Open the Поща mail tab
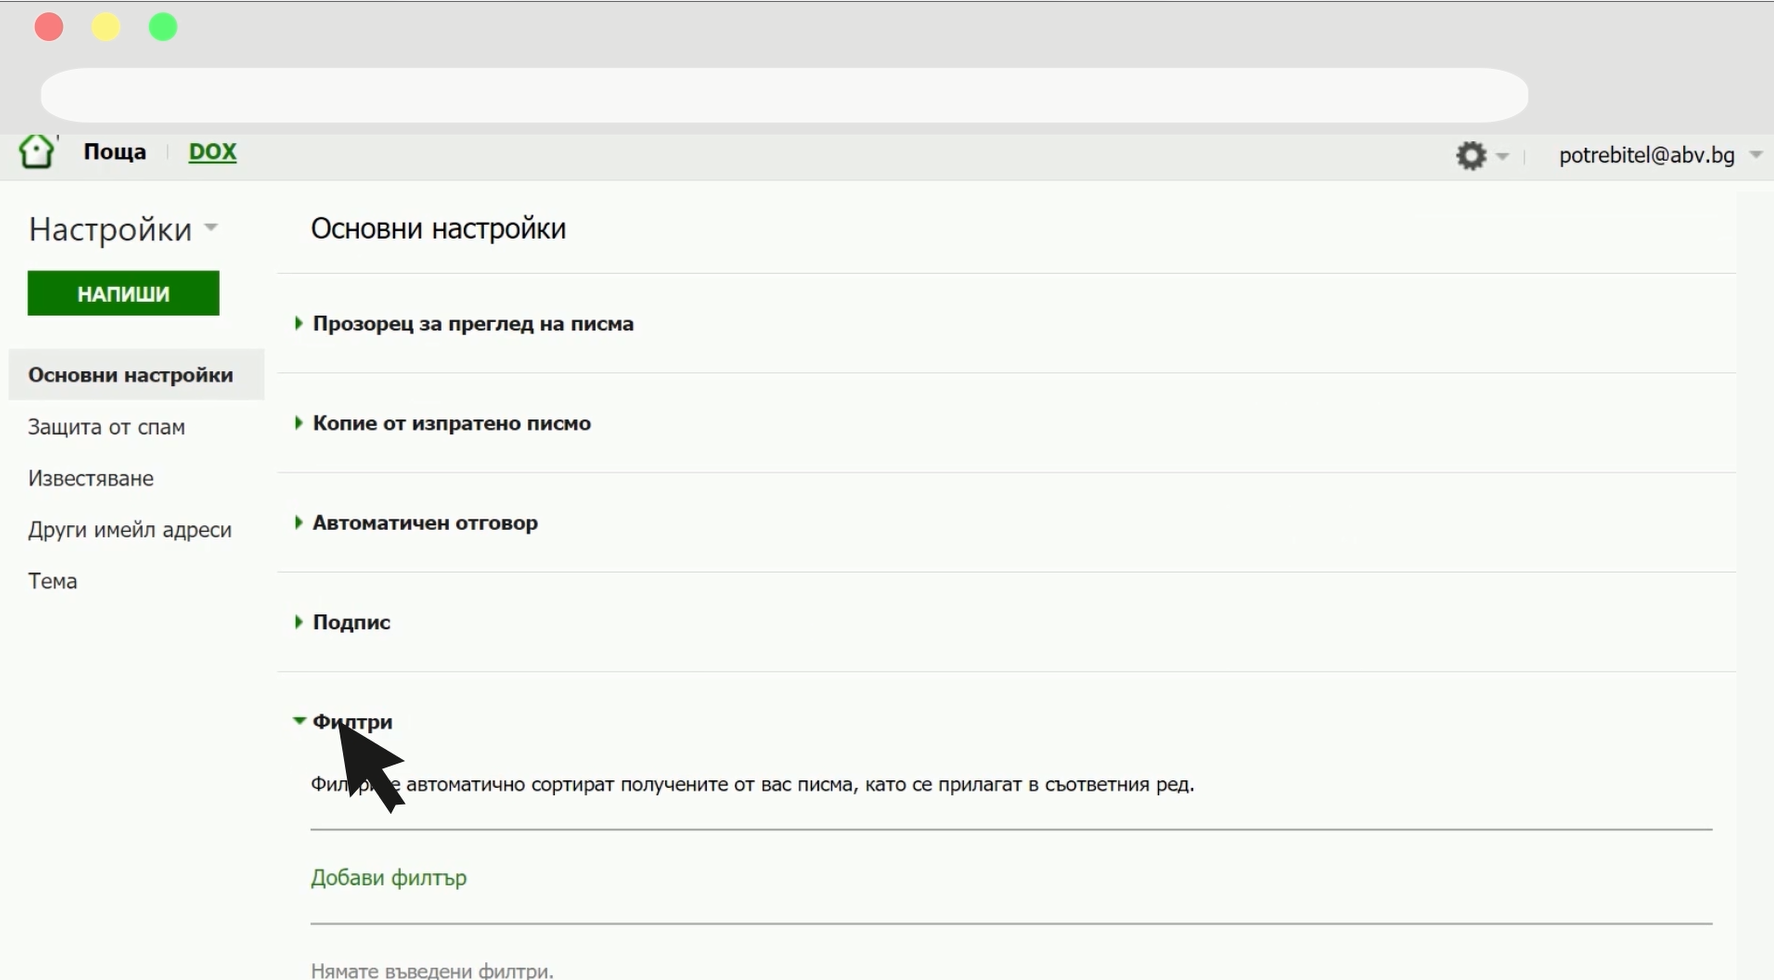Viewport: 1774px width, 980px height. [115, 152]
